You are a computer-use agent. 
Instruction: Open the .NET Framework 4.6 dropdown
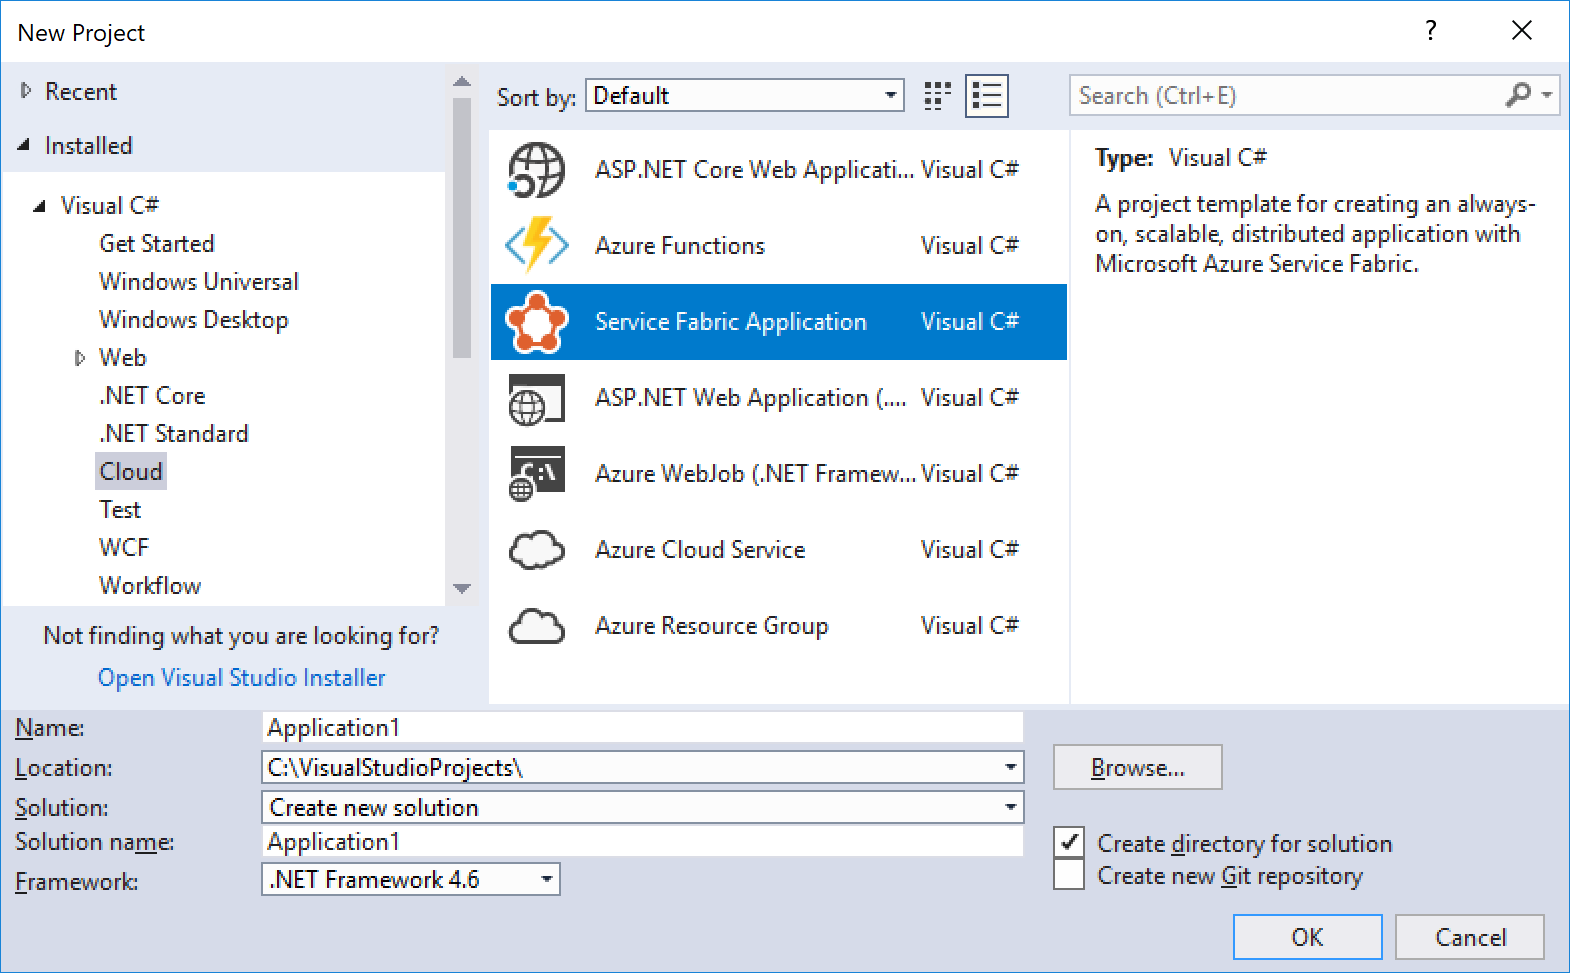click(411, 880)
